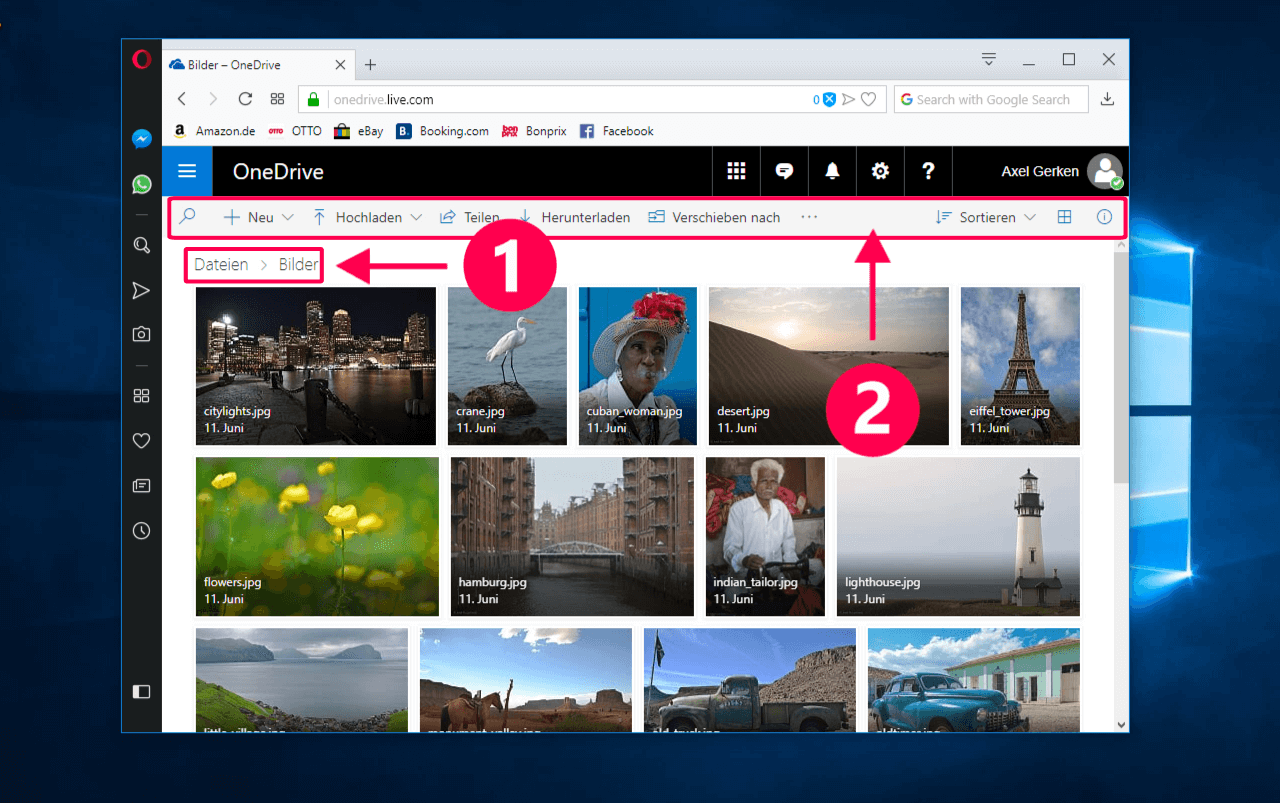
Task: Reload the OneDrive page
Action: (245, 99)
